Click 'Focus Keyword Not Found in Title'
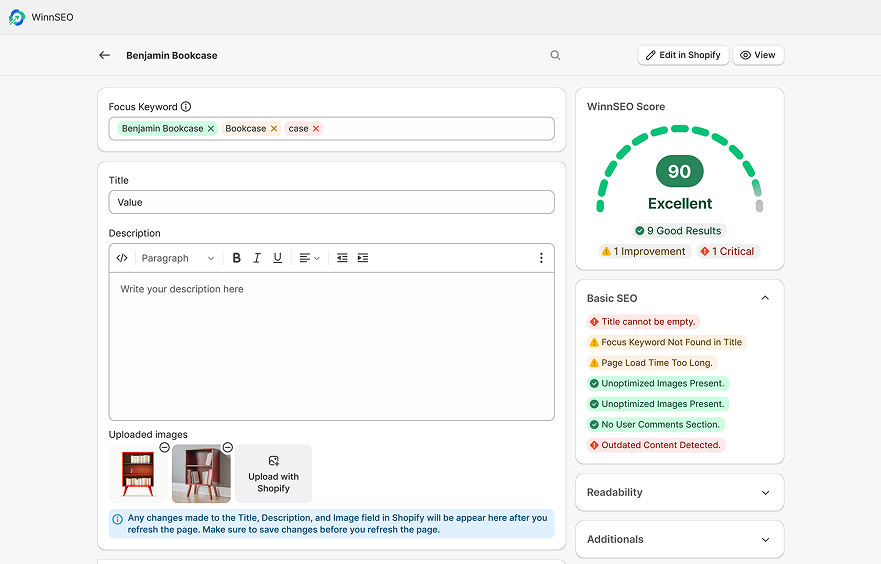 click(x=666, y=342)
